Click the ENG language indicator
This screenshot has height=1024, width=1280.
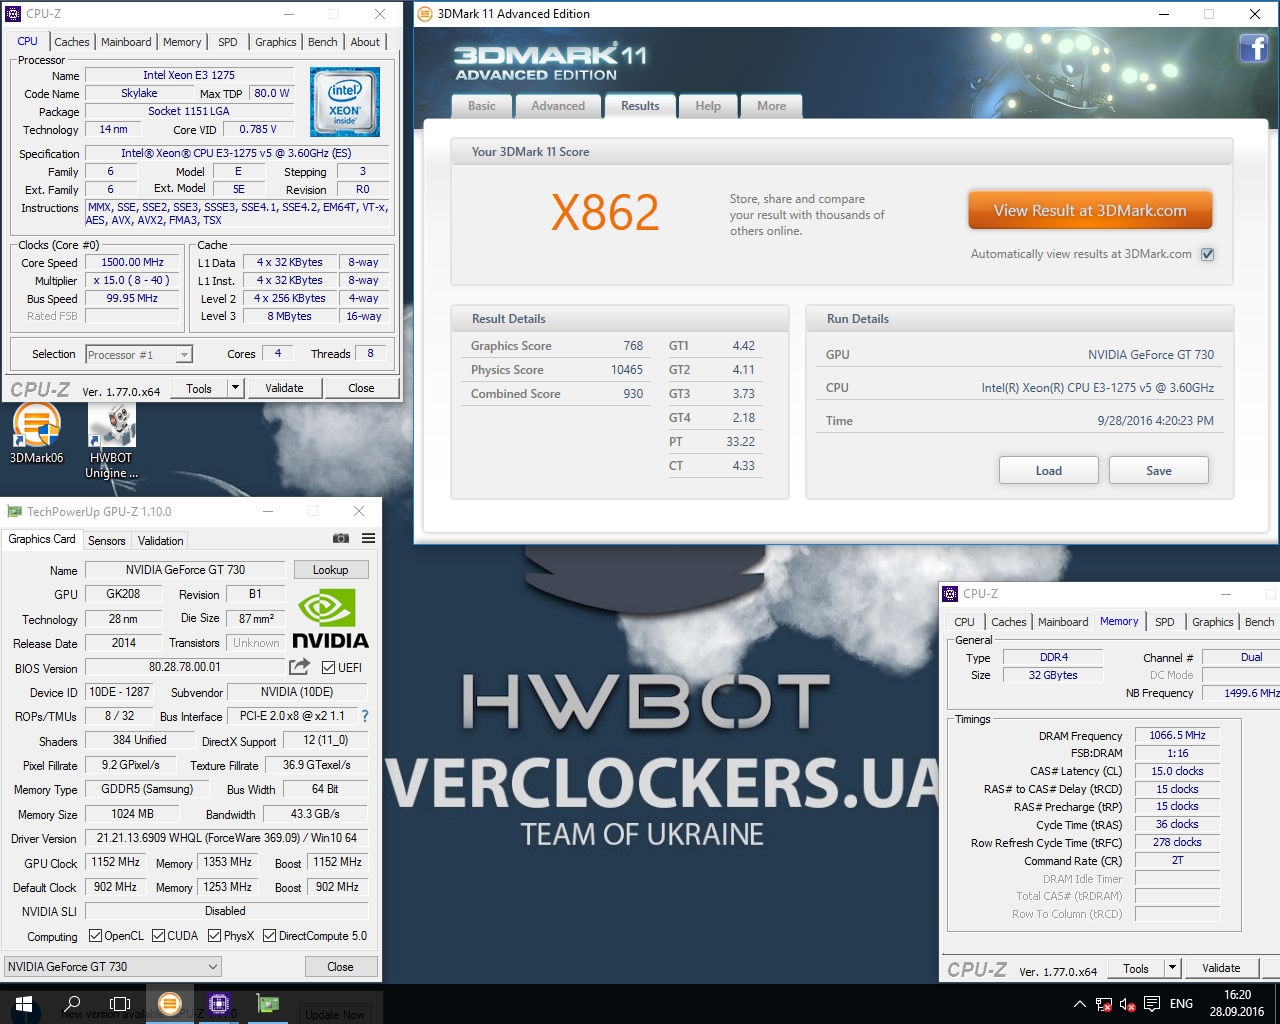pyautogui.click(x=1181, y=1004)
